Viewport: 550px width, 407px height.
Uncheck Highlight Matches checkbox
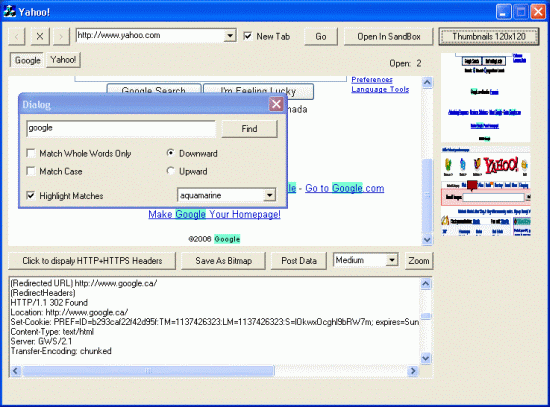[31, 195]
